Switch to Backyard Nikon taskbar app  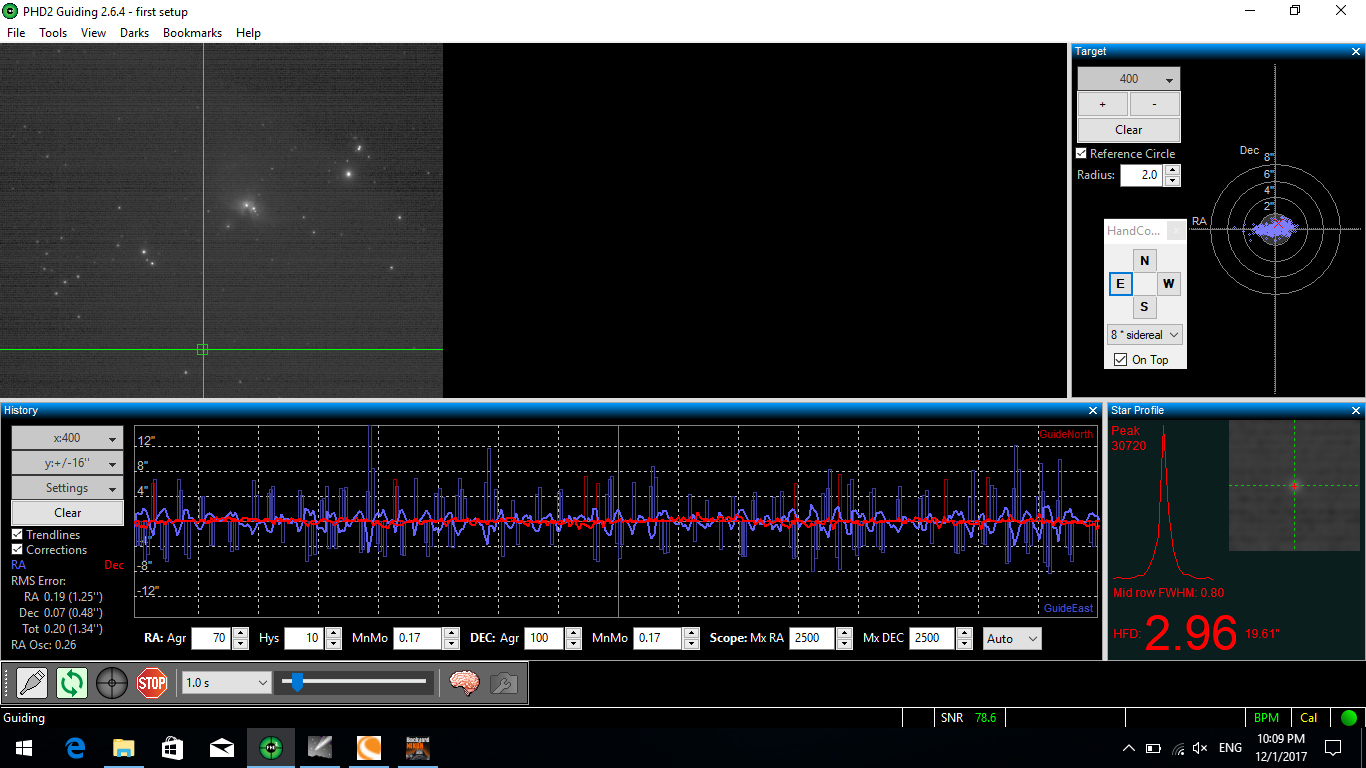[418, 748]
